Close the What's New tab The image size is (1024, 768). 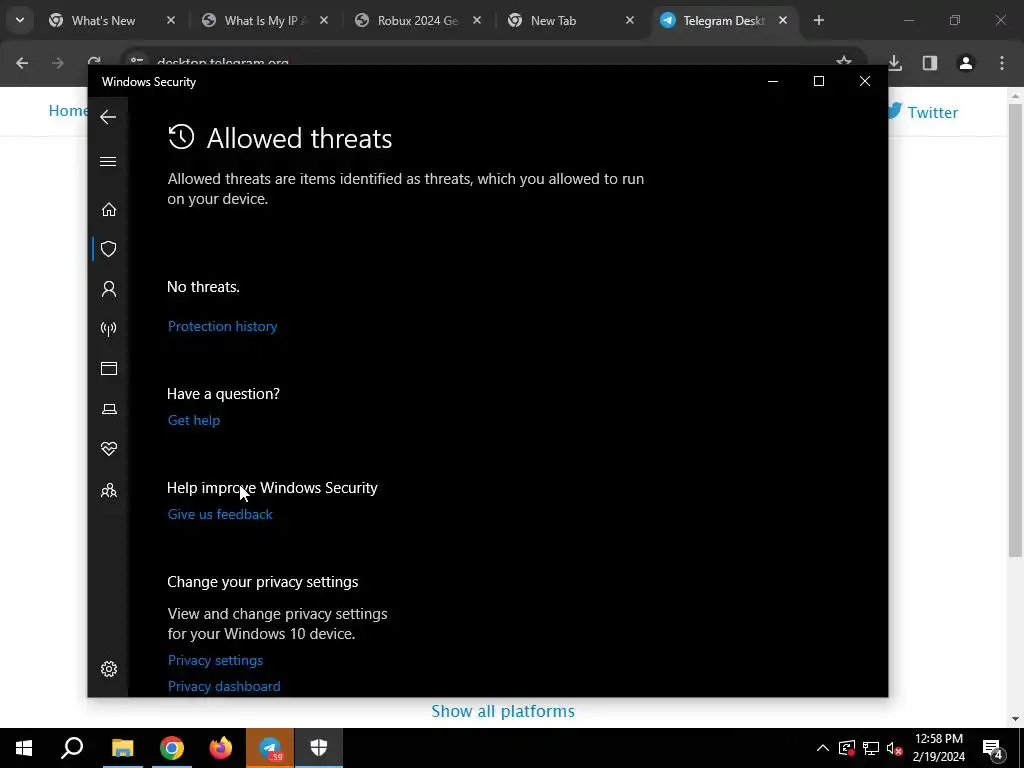tap(171, 20)
